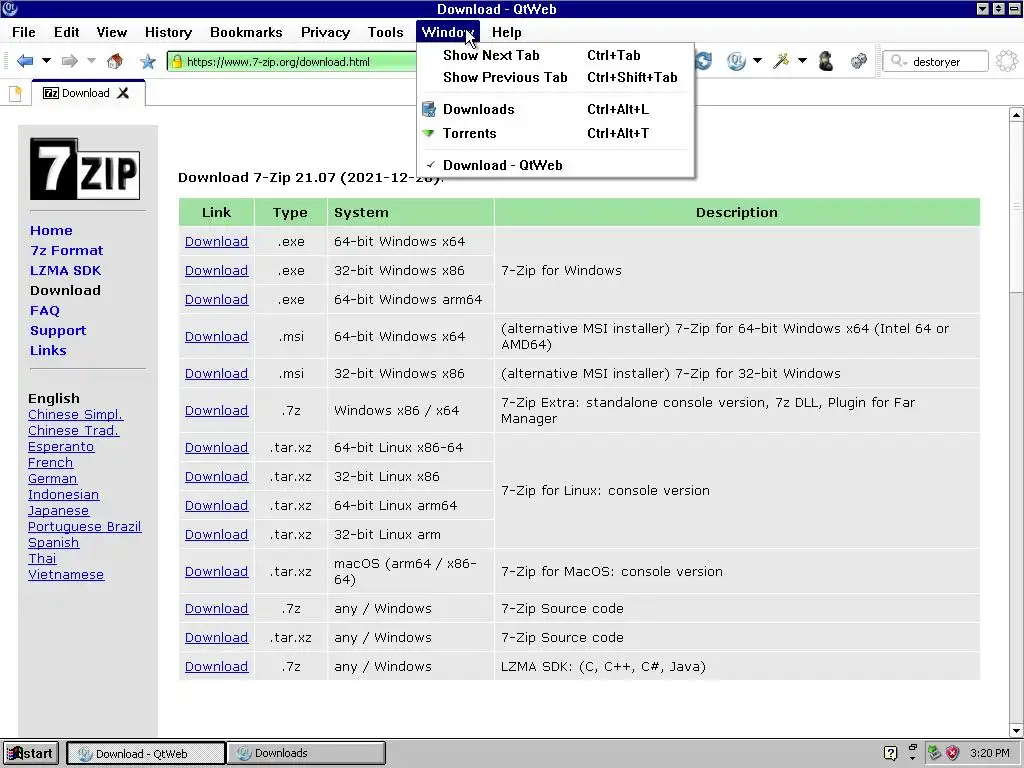Download the 64-bit Linux x86-64 tar.xz
Image resolution: width=1024 pixels, height=768 pixels.
pyautogui.click(x=216, y=447)
